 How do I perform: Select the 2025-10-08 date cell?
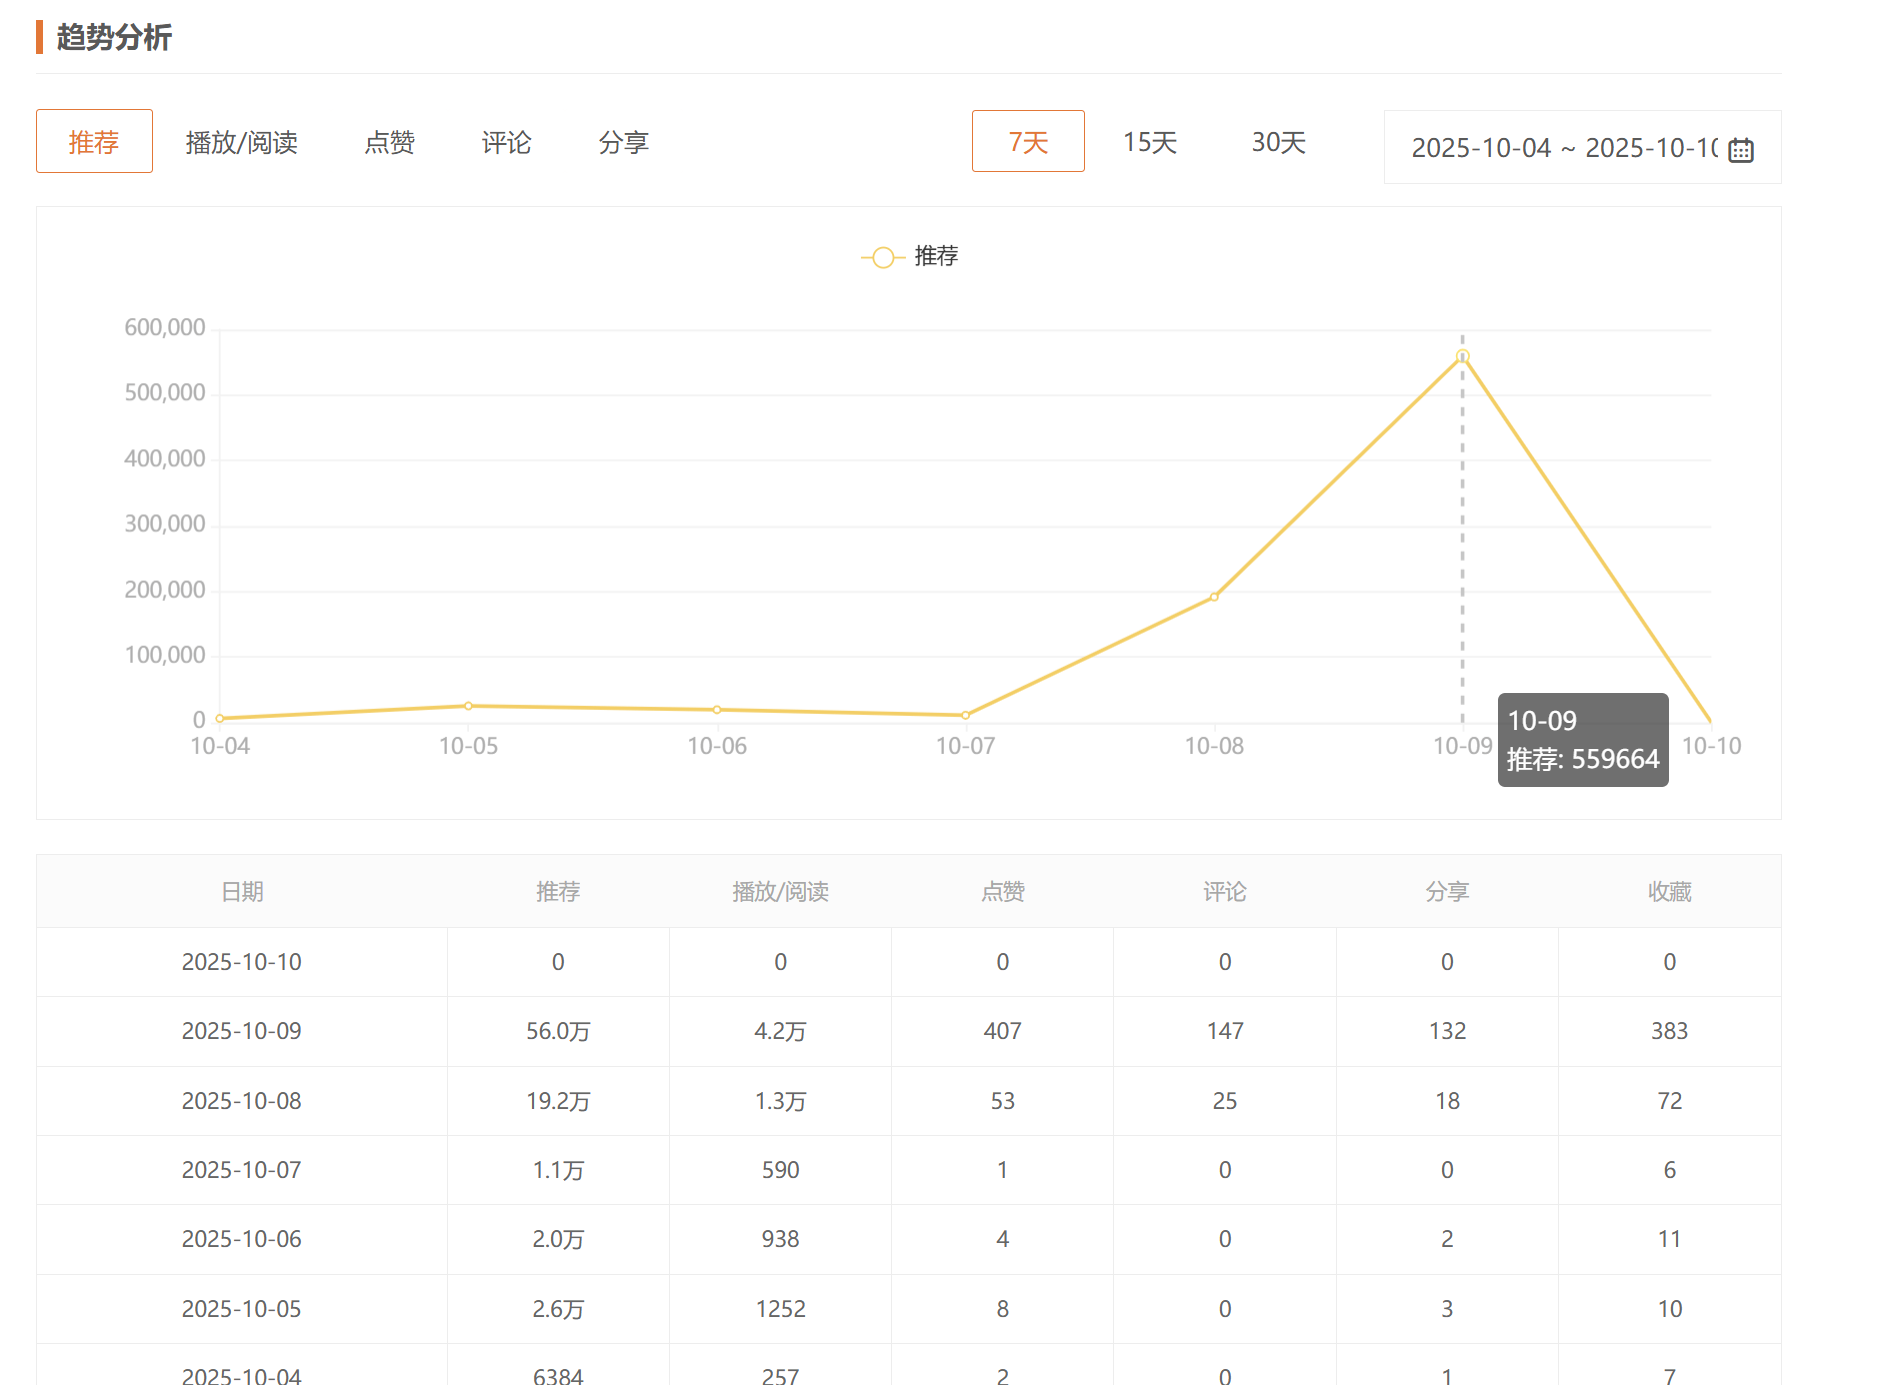click(242, 1101)
